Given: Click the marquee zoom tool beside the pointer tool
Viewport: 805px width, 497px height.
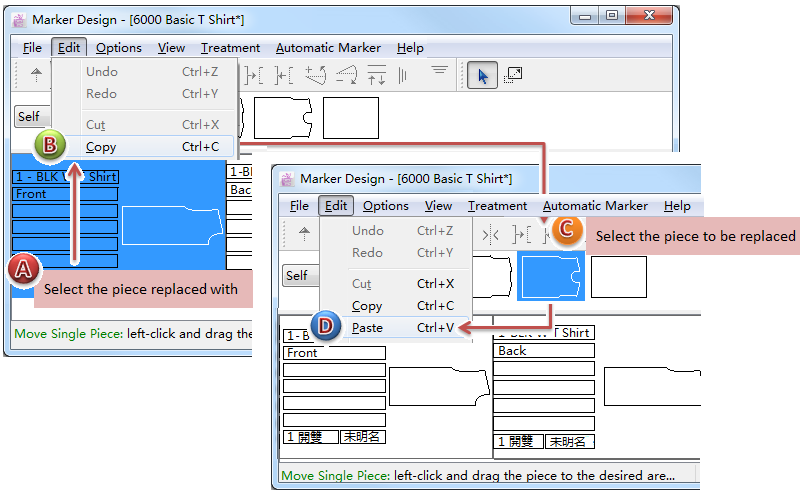Looking at the screenshot, I should point(513,75).
